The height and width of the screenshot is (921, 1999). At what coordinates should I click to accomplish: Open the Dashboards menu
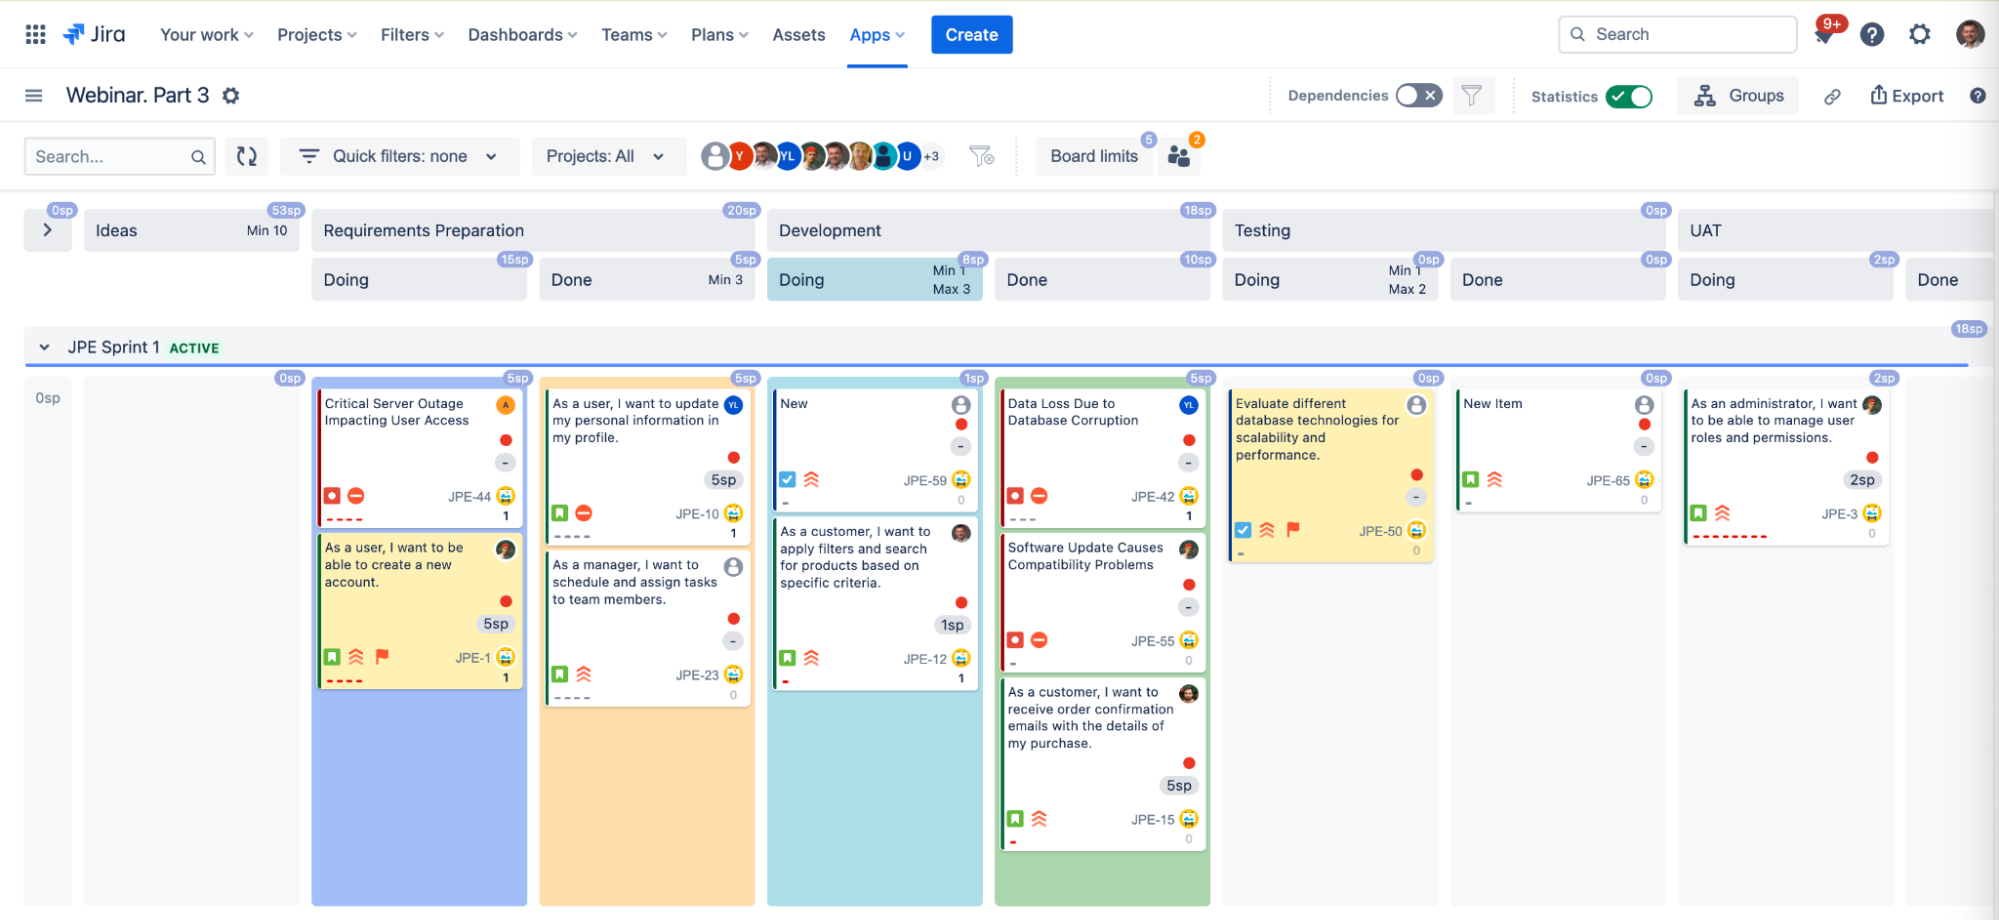point(522,35)
